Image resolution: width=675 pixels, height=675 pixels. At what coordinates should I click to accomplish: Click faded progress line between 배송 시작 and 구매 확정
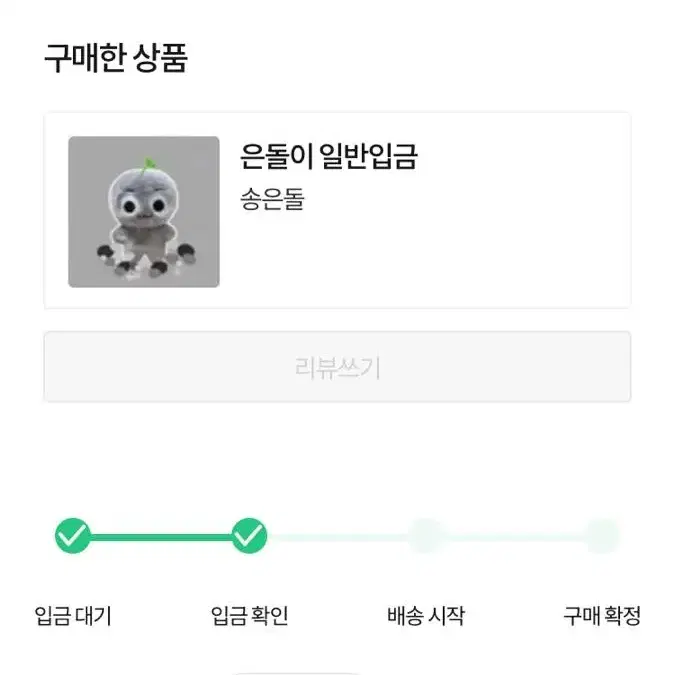click(515, 537)
